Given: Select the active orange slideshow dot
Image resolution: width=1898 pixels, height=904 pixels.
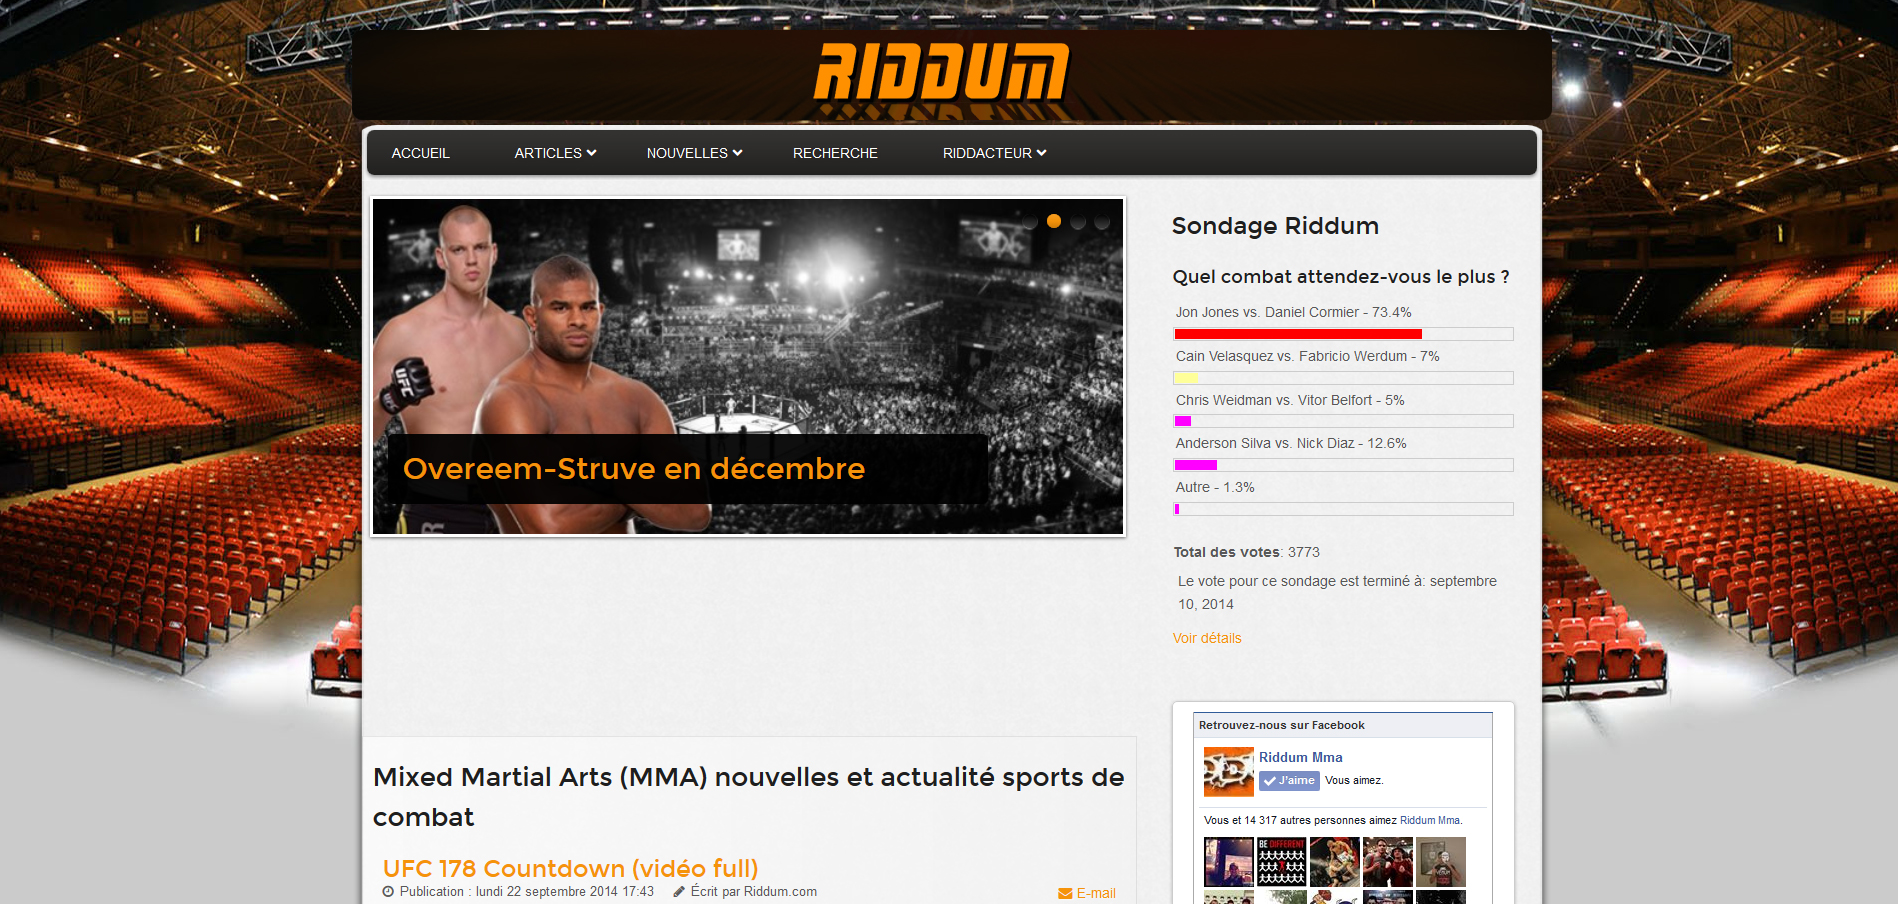Looking at the screenshot, I should pos(1054,221).
